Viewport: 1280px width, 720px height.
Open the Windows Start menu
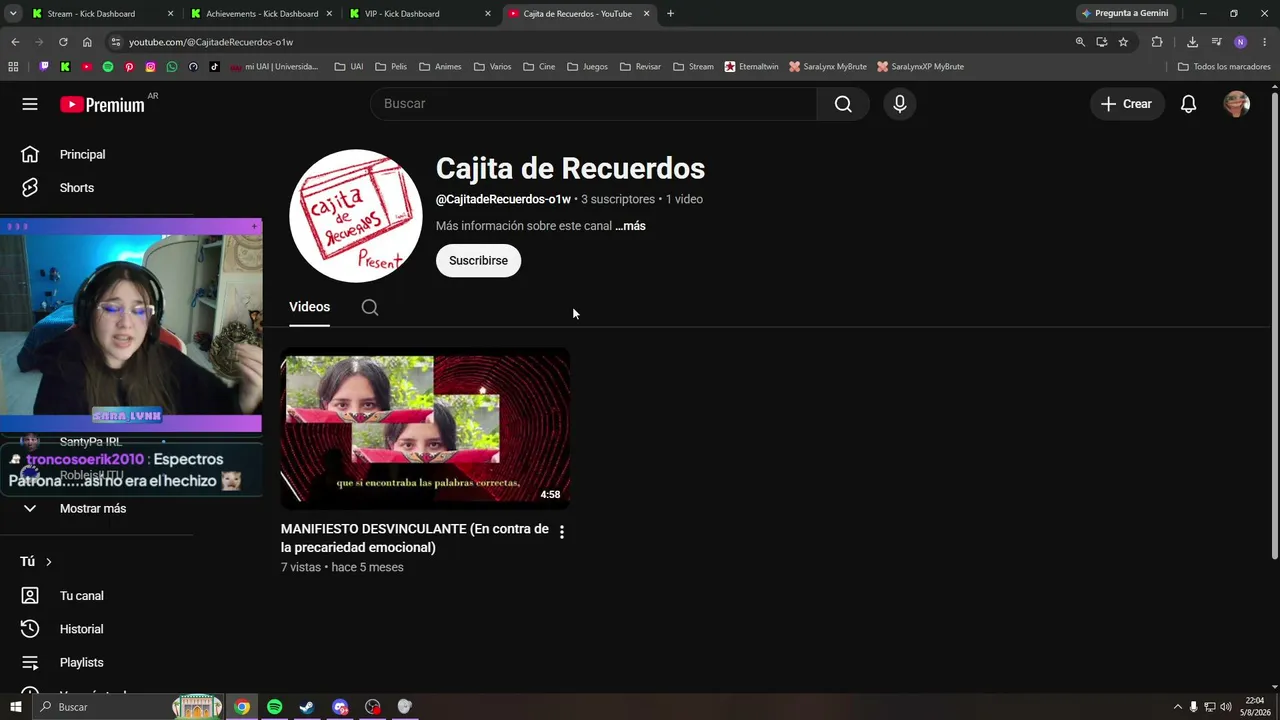tap(15, 707)
